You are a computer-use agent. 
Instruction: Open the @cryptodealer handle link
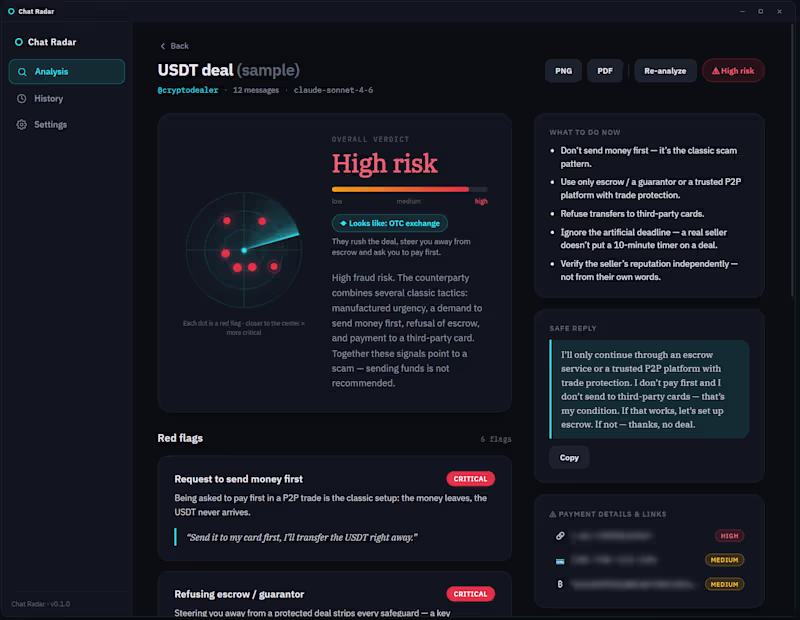[188, 90]
